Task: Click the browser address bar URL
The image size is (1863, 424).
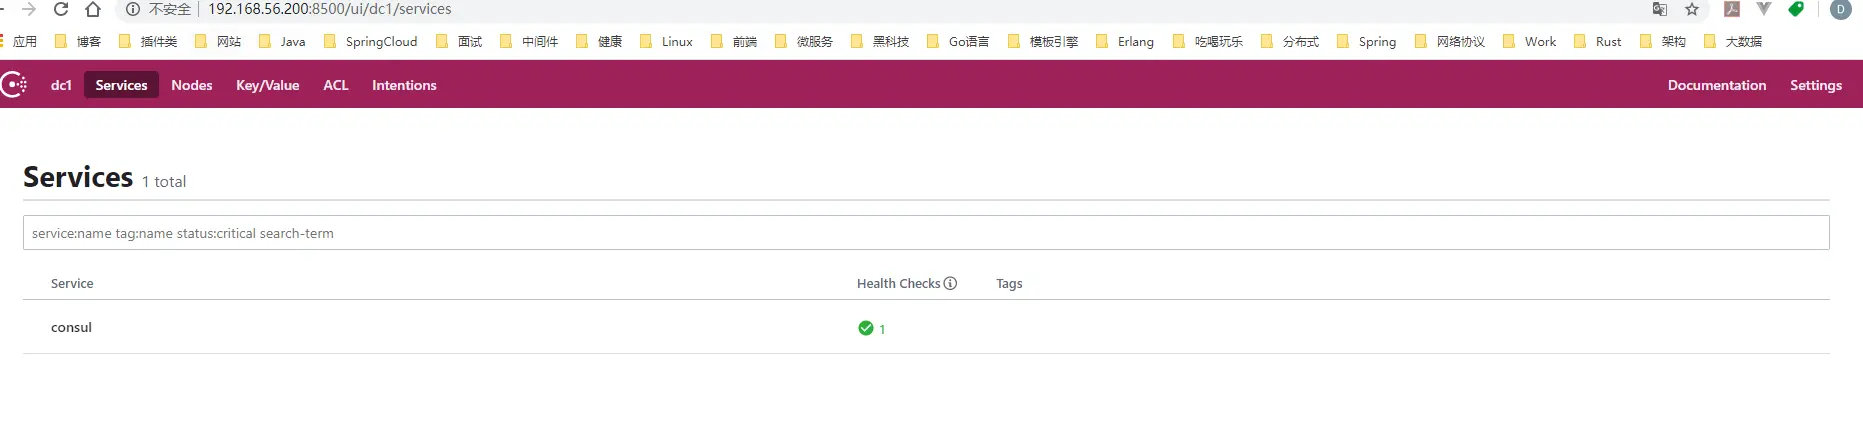Action: 330,9
